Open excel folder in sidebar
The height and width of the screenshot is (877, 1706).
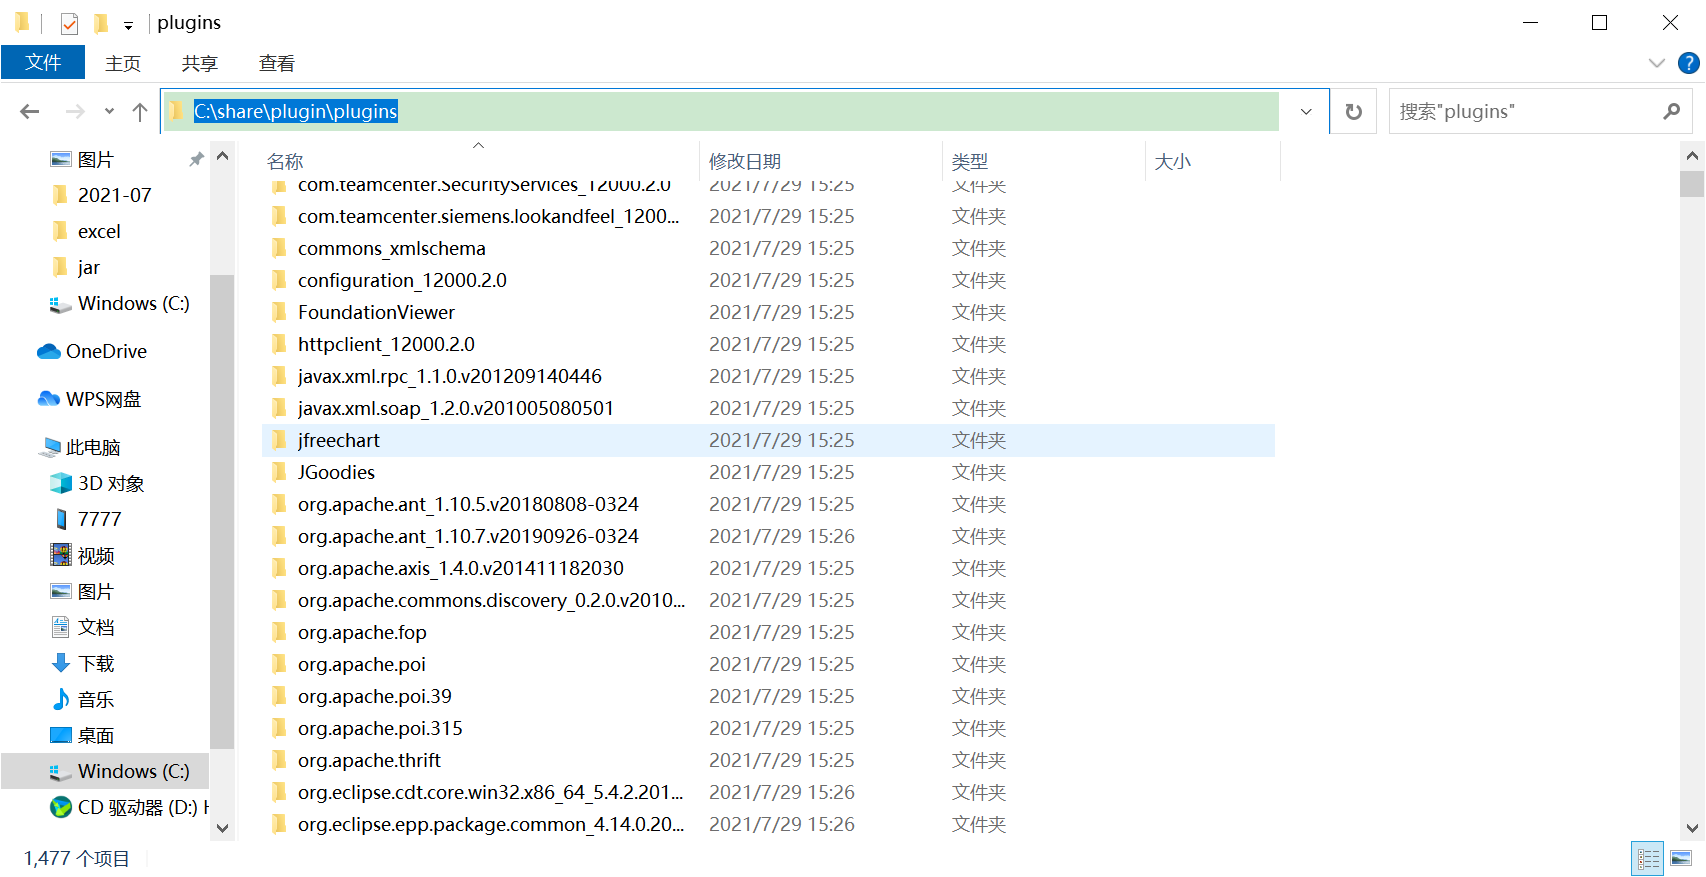pyautogui.click(x=99, y=231)
